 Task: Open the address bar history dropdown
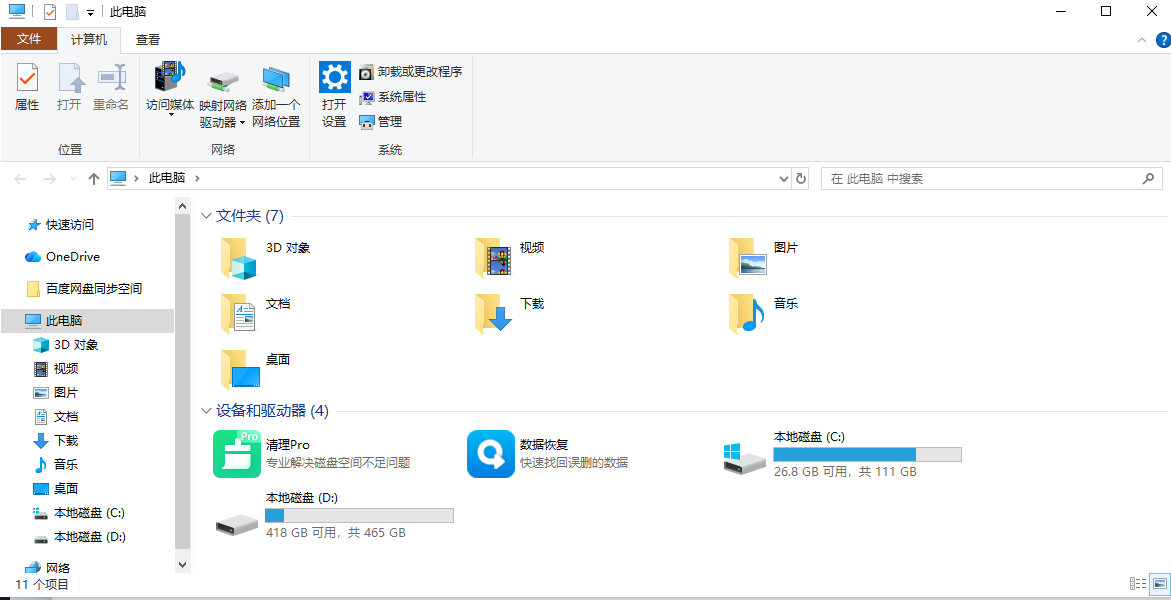coord(783,179)
